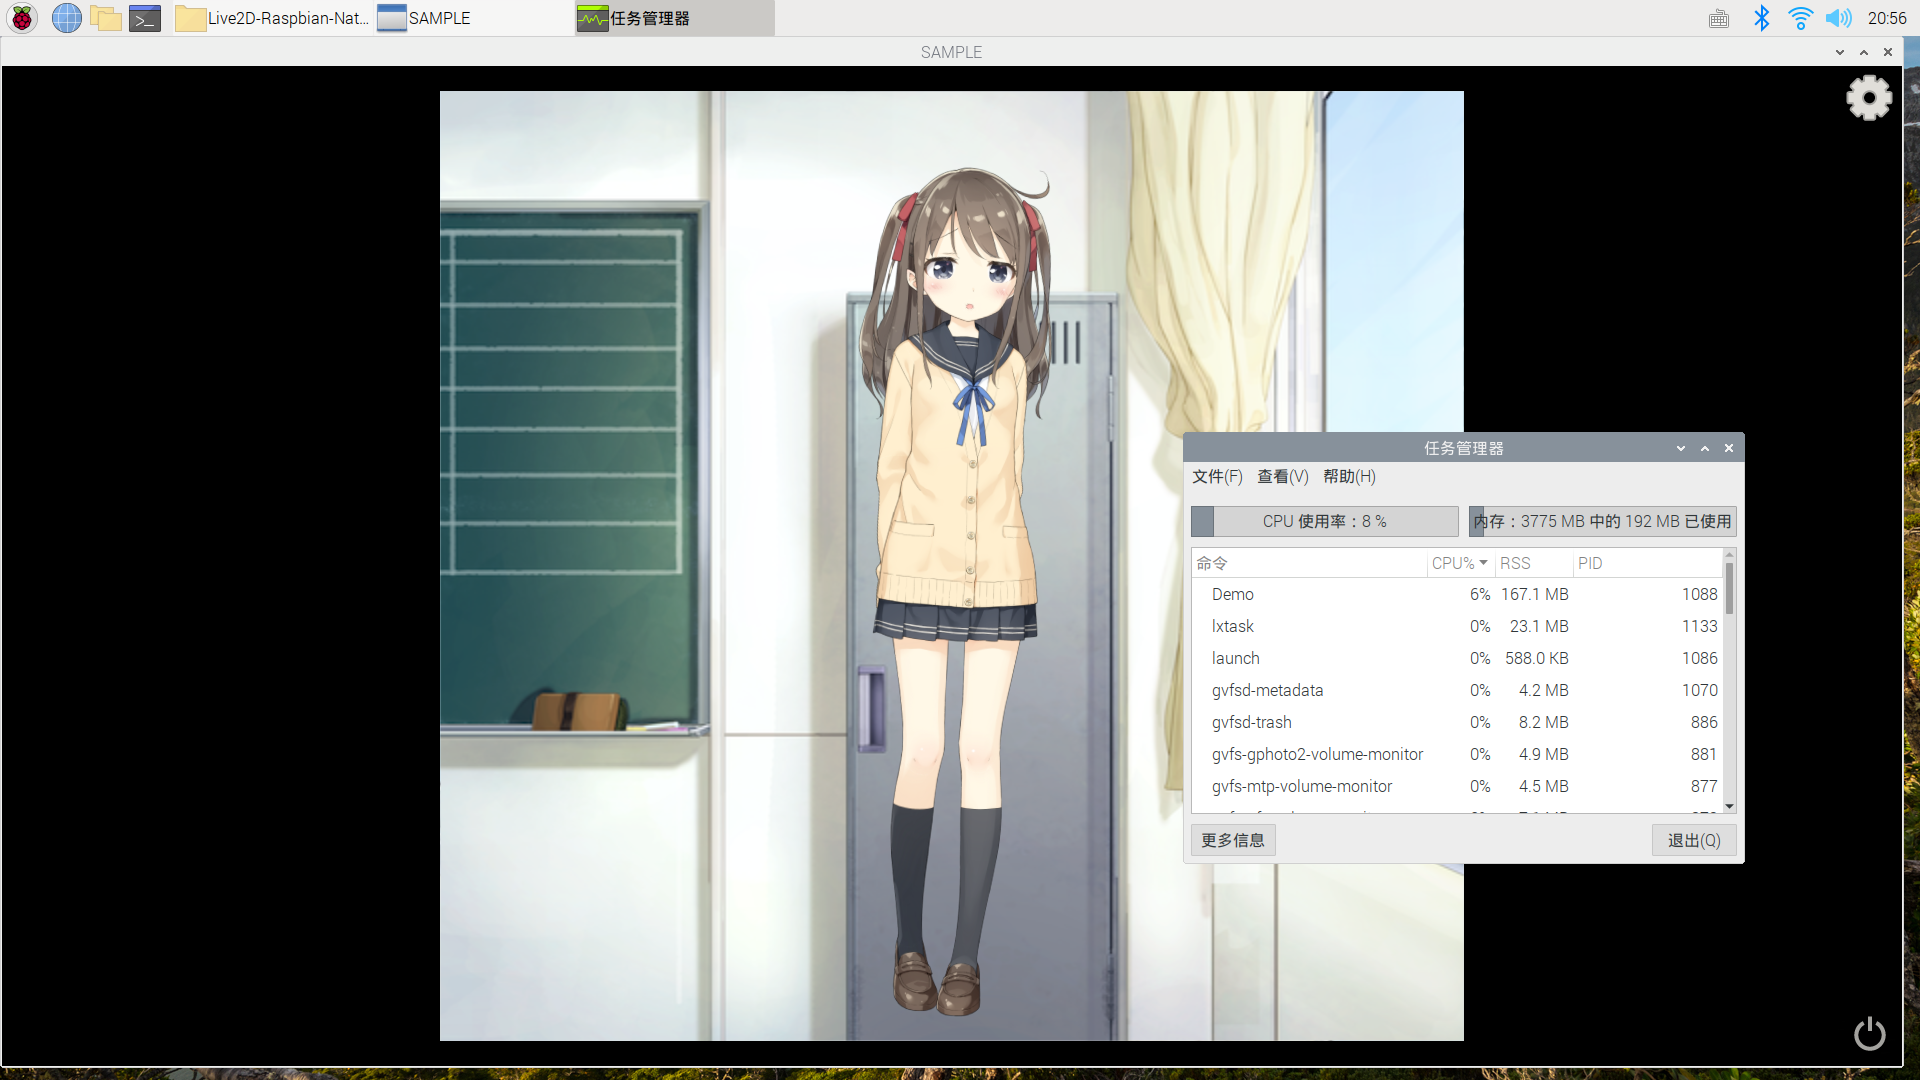The width and height of the screenshot is (1920, 1080).
Task: Click the volume speaker tray icon
Action: [x=1838, y=18]
